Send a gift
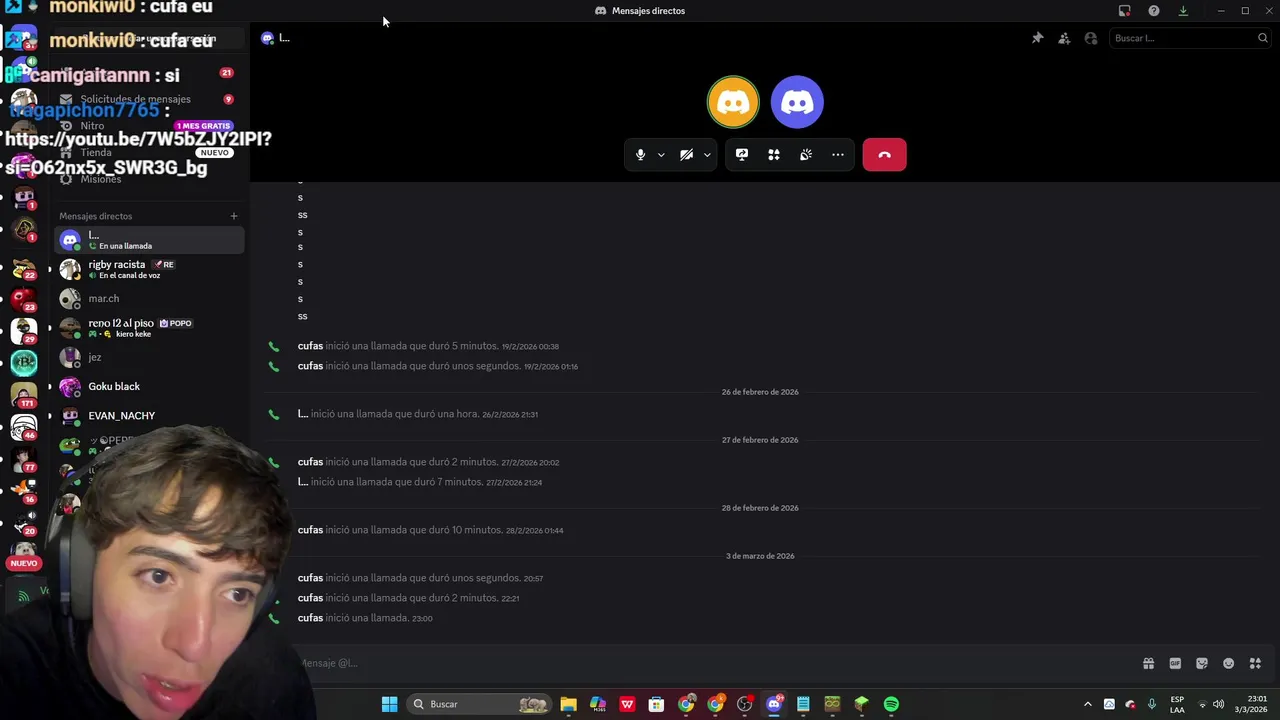Image resolution: width=1280 pixels, height=720 pixels. coord(1149,663)
